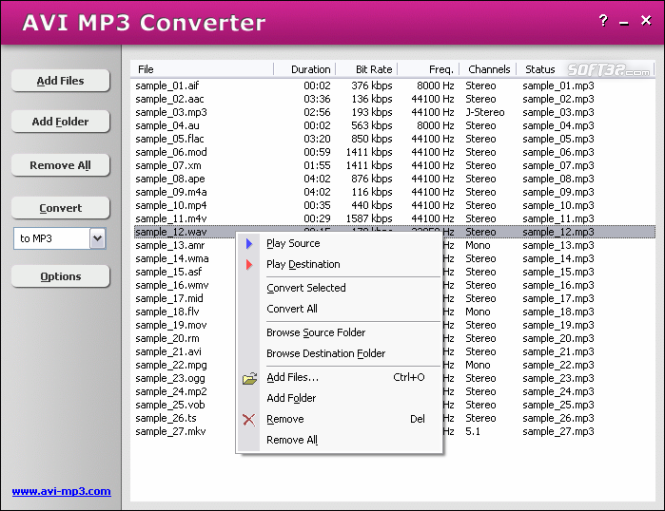
Task: Sort by the Channels column header
Action: [488, 69]
